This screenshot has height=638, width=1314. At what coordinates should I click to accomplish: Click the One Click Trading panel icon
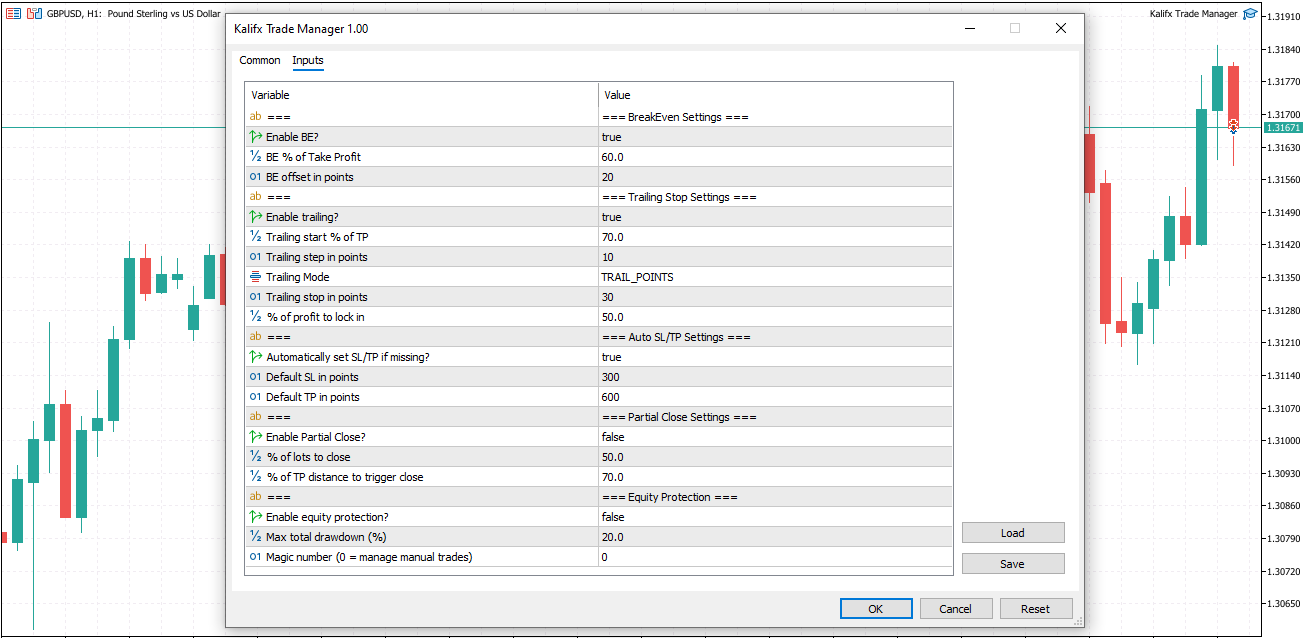pos(32,13)
